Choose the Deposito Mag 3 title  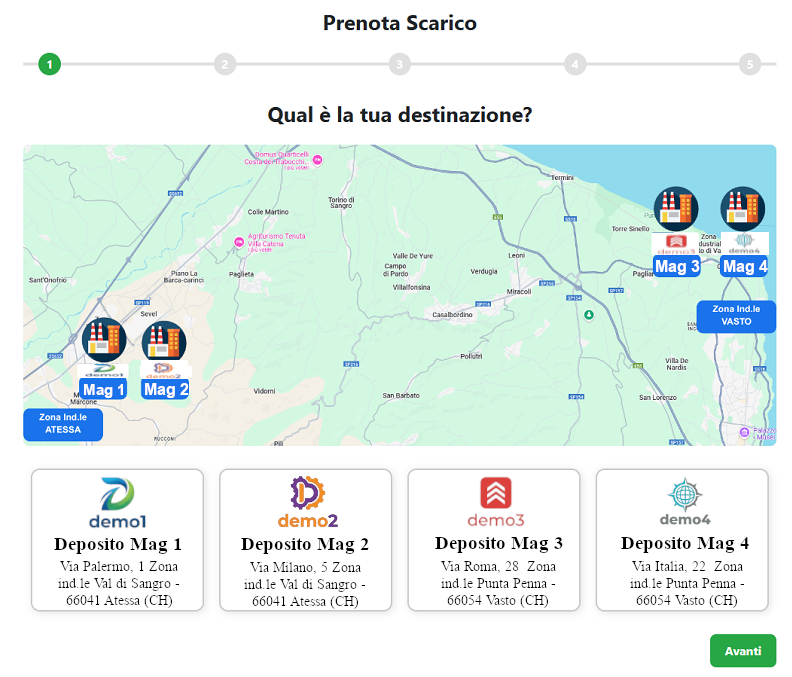[x=499, y=543]
